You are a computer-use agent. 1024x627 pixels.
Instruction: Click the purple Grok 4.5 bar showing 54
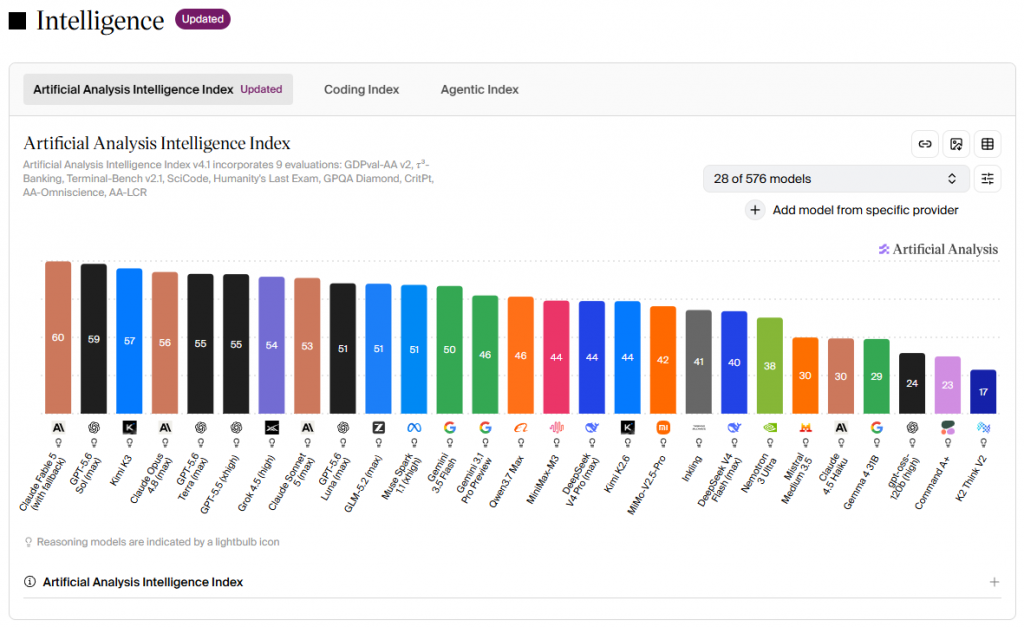(272, 346)
